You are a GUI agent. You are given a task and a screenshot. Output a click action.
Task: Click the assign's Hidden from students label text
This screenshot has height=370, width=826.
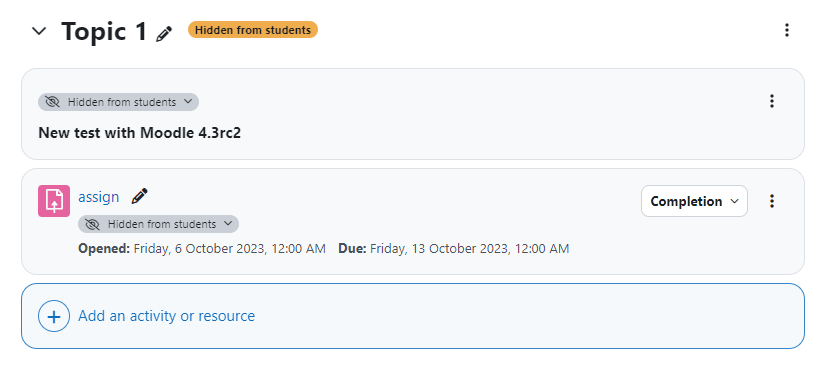(162, 224)
